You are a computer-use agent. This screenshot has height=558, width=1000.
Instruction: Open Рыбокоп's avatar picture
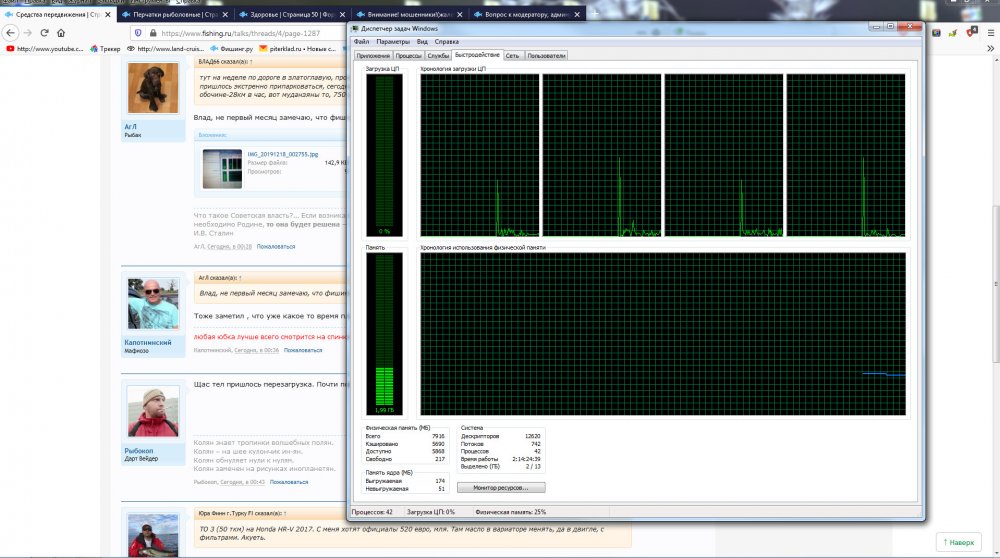coord(153,411)
